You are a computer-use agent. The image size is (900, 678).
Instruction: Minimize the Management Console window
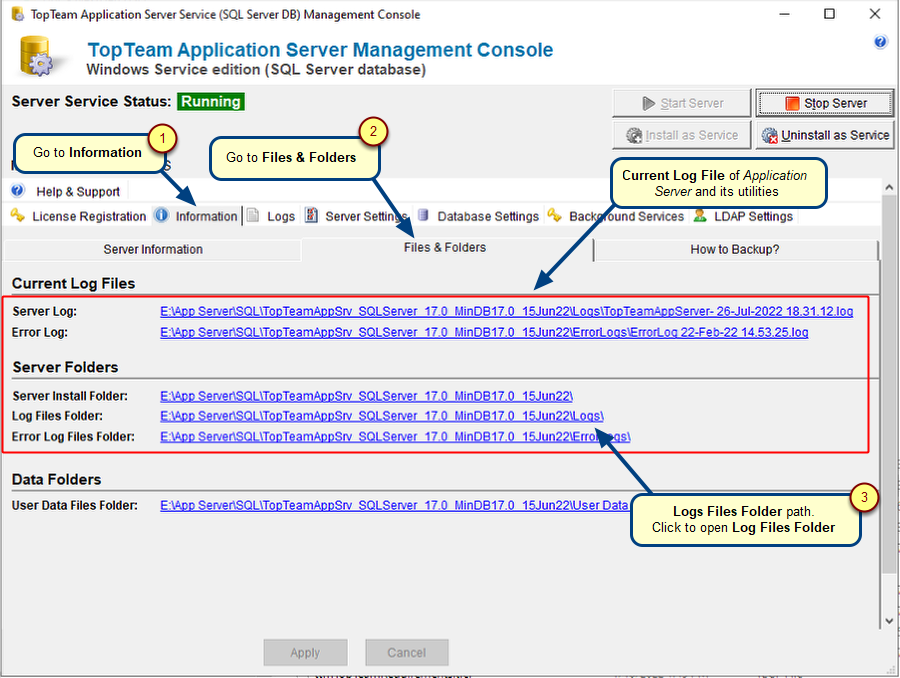785,14
